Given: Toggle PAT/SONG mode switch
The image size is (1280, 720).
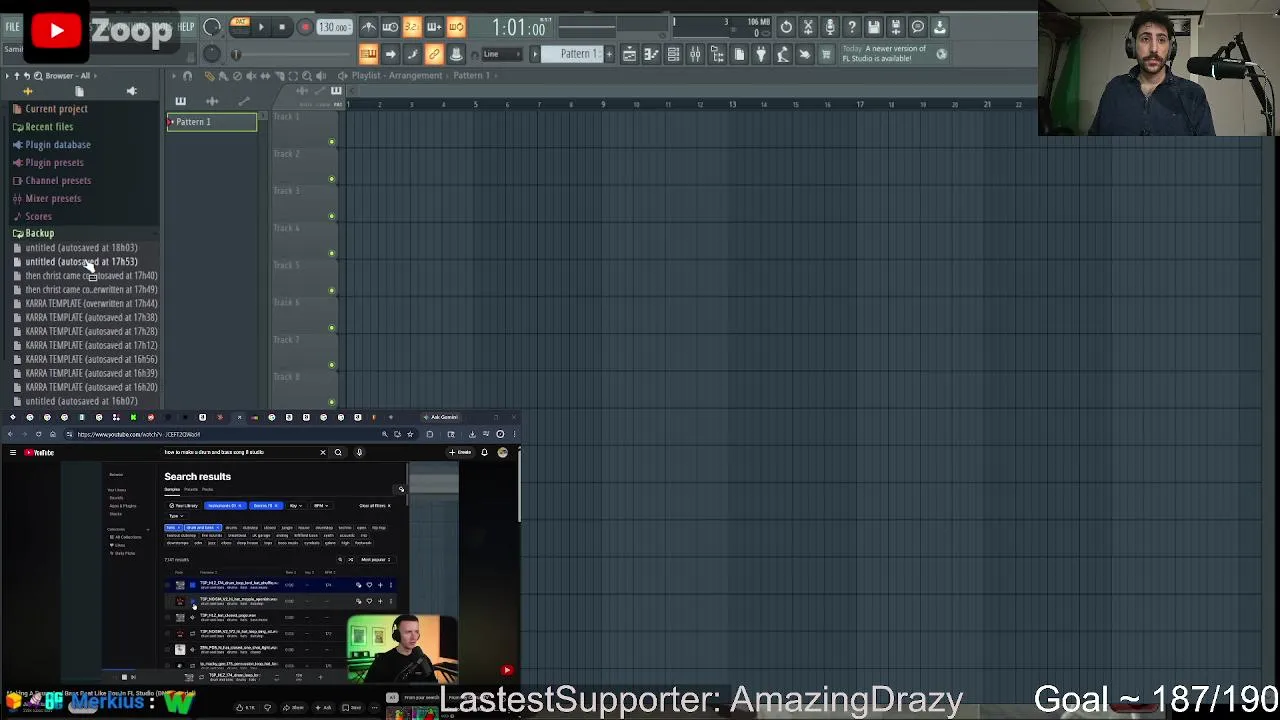Looking at the screenshot, I should [x=240, y=26].
